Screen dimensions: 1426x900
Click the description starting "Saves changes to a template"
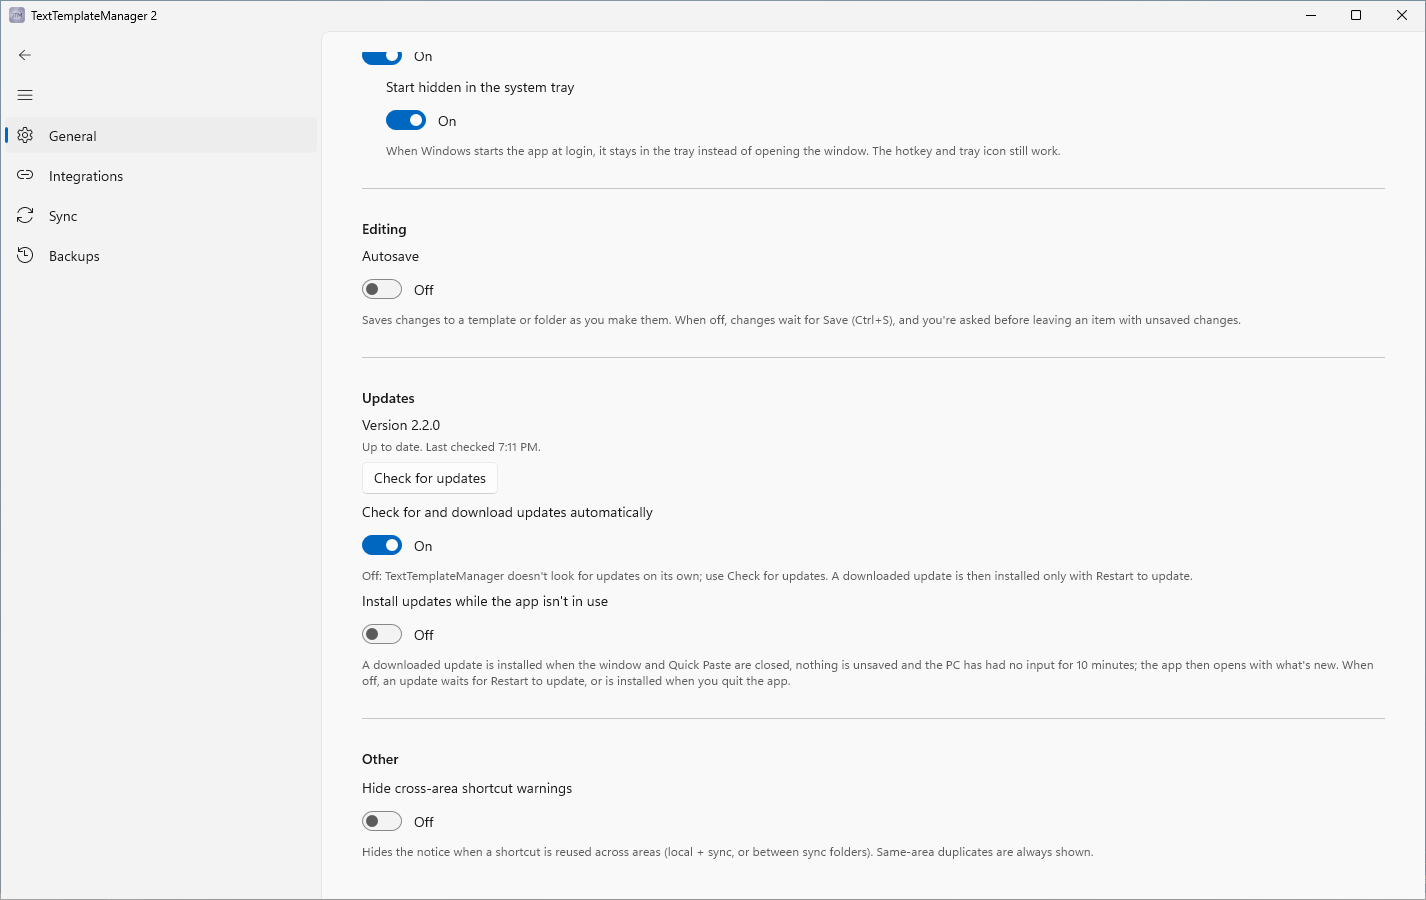coord(801,320)
